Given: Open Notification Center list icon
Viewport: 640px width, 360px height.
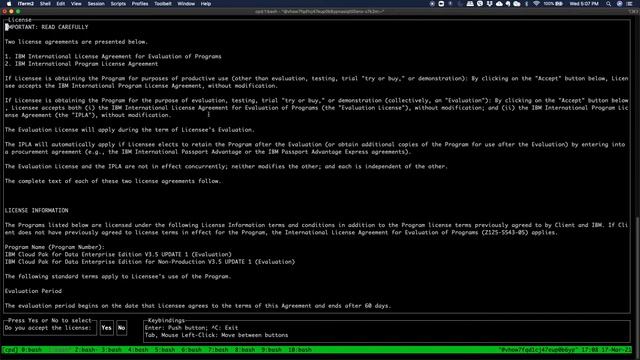Looking at the screenshot, I should coord(629,4).
